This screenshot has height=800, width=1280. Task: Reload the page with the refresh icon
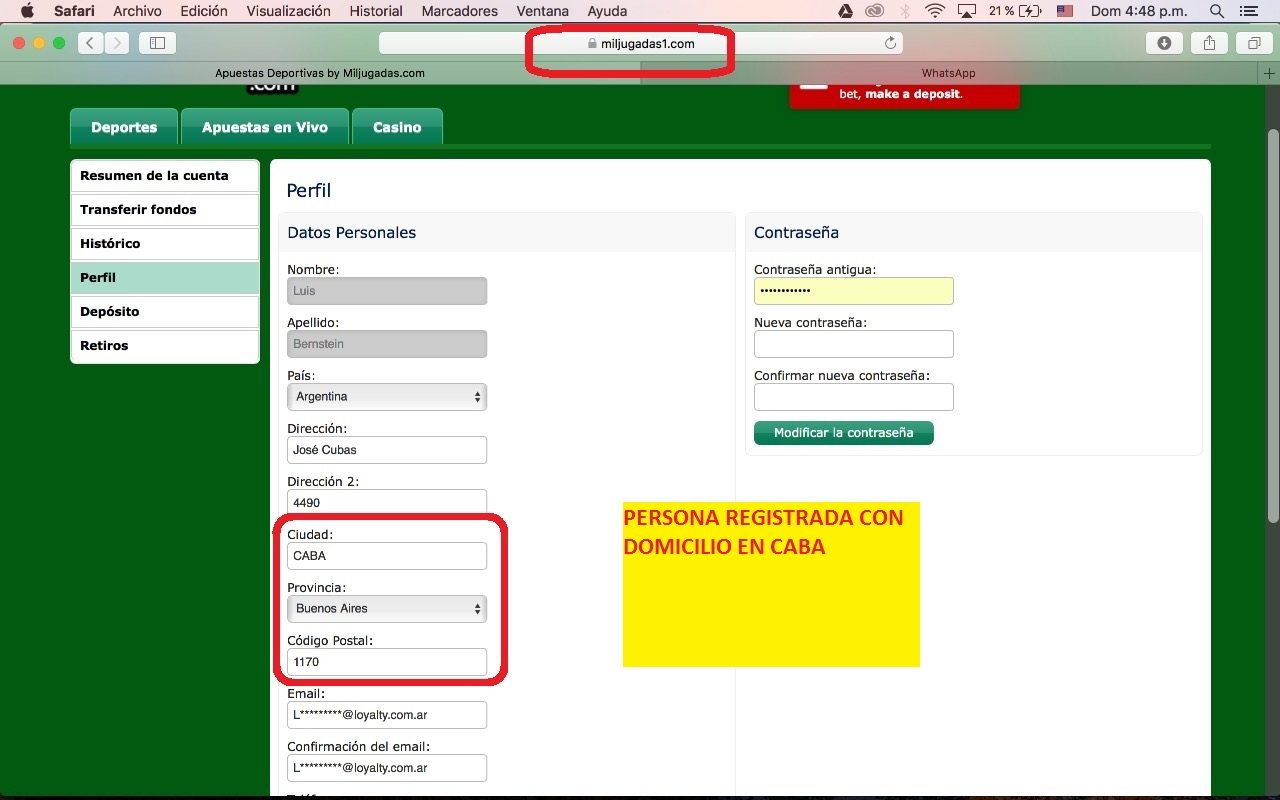(x=890, y=43)
